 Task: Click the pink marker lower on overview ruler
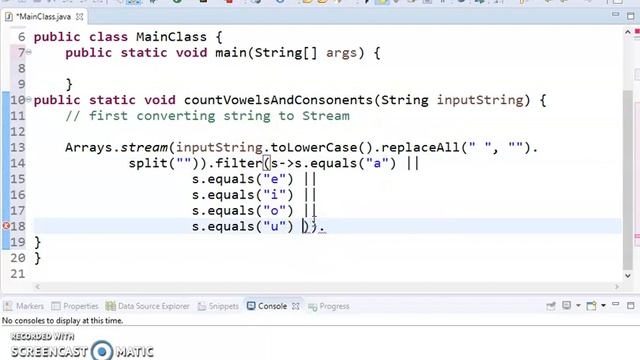tap(637, 236)
